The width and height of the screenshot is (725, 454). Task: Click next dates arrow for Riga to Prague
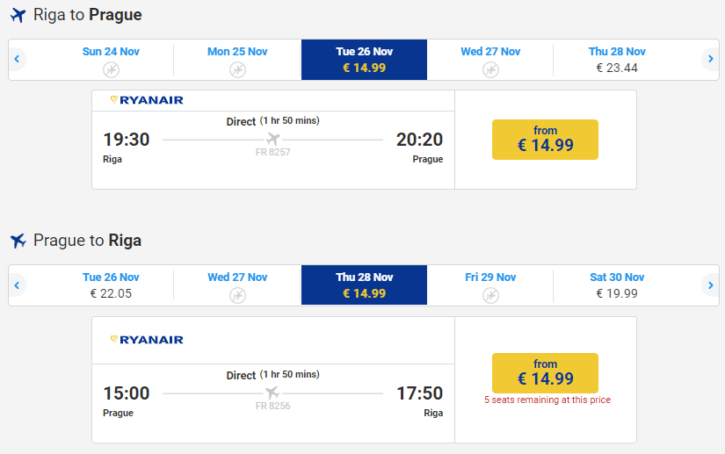711,59
